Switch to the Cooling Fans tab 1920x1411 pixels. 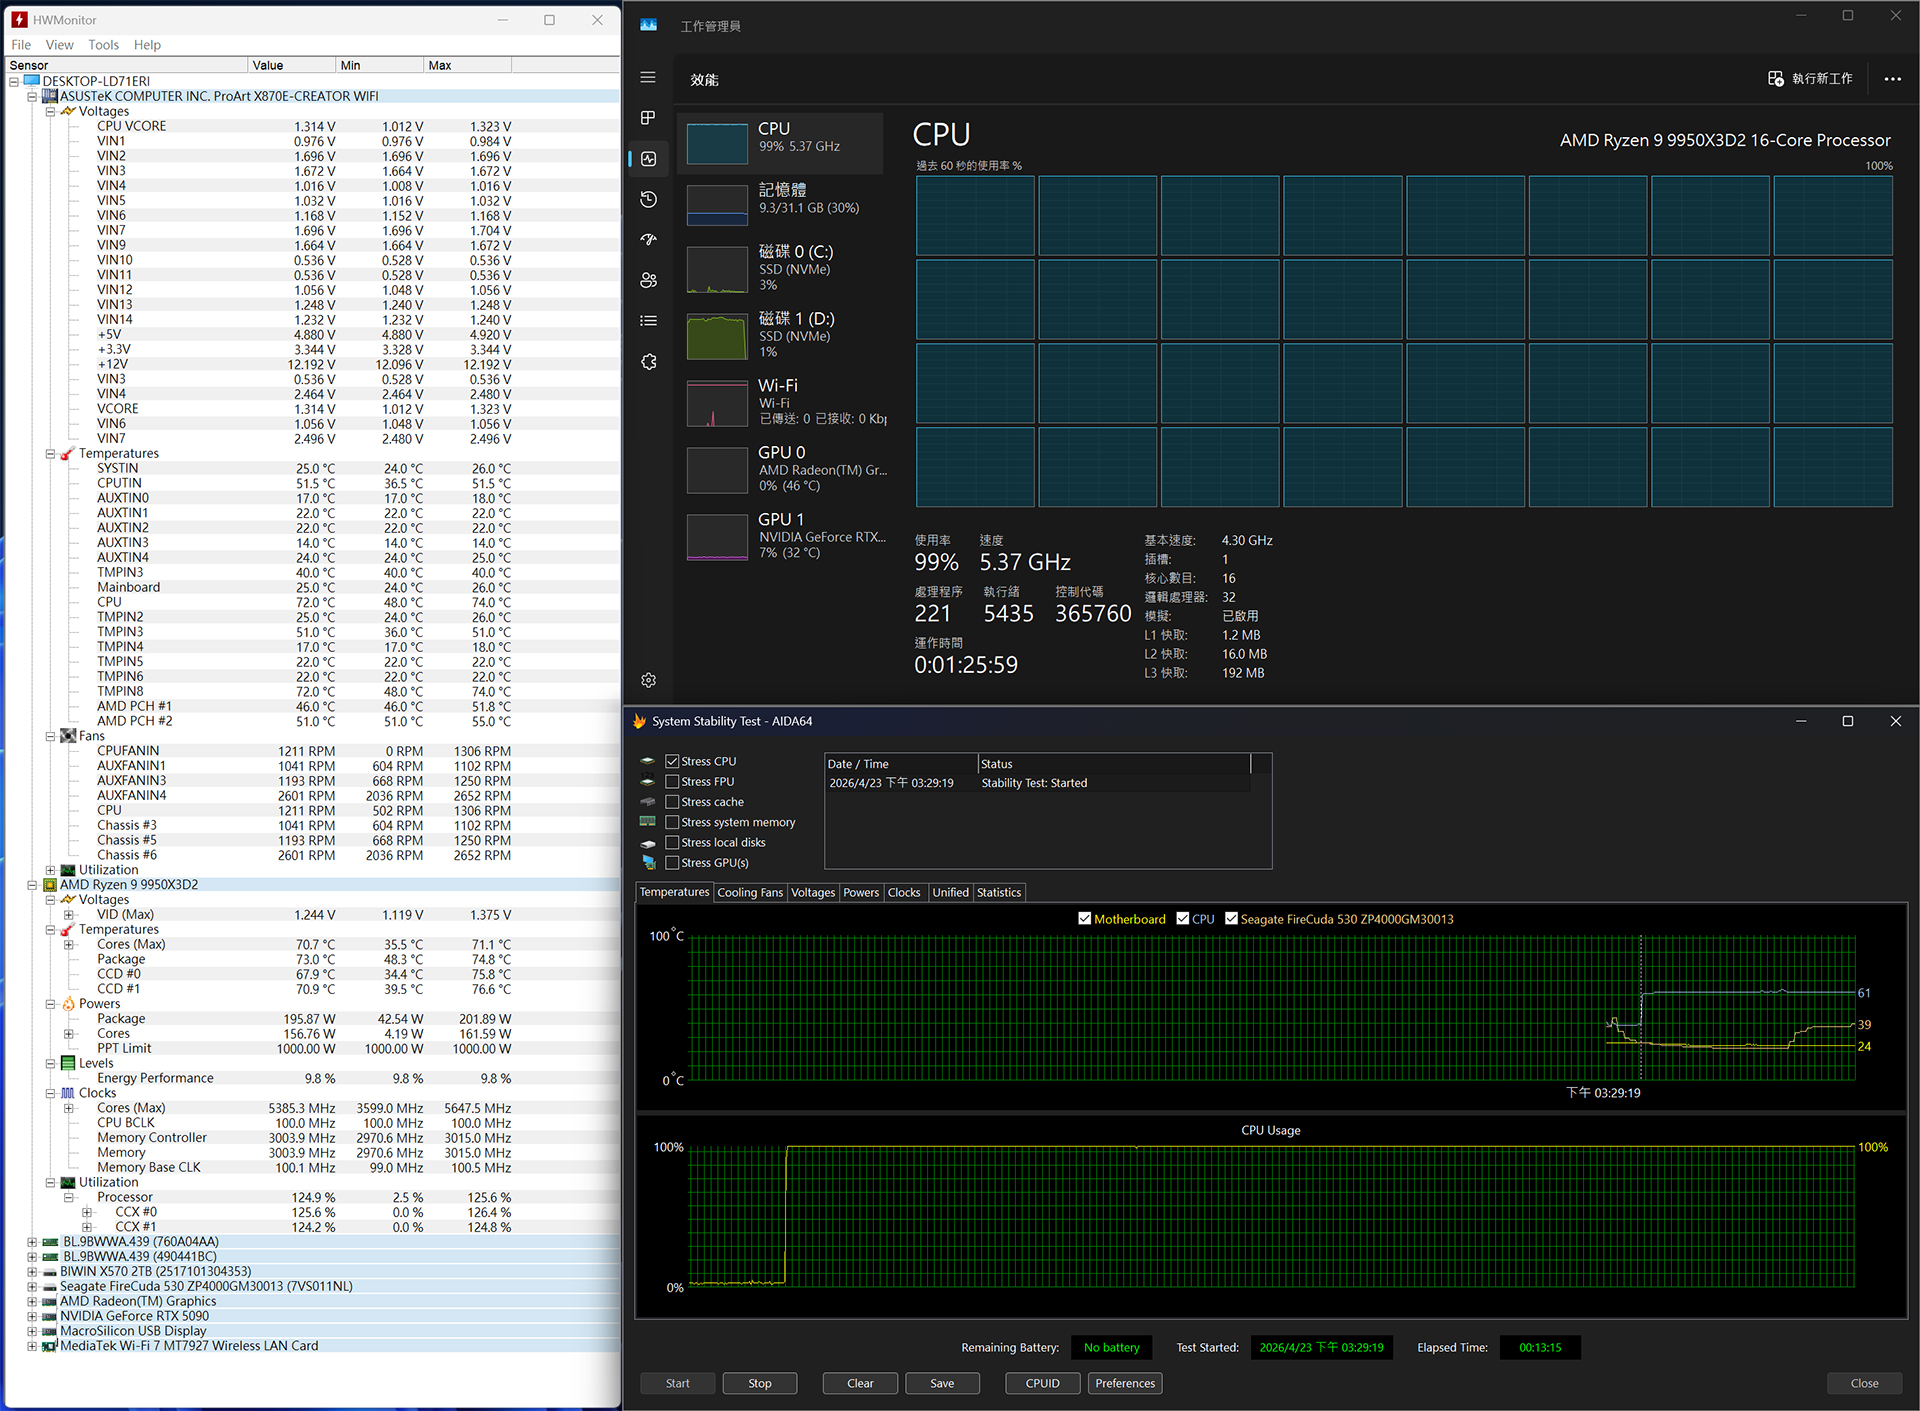coord(749,892)
